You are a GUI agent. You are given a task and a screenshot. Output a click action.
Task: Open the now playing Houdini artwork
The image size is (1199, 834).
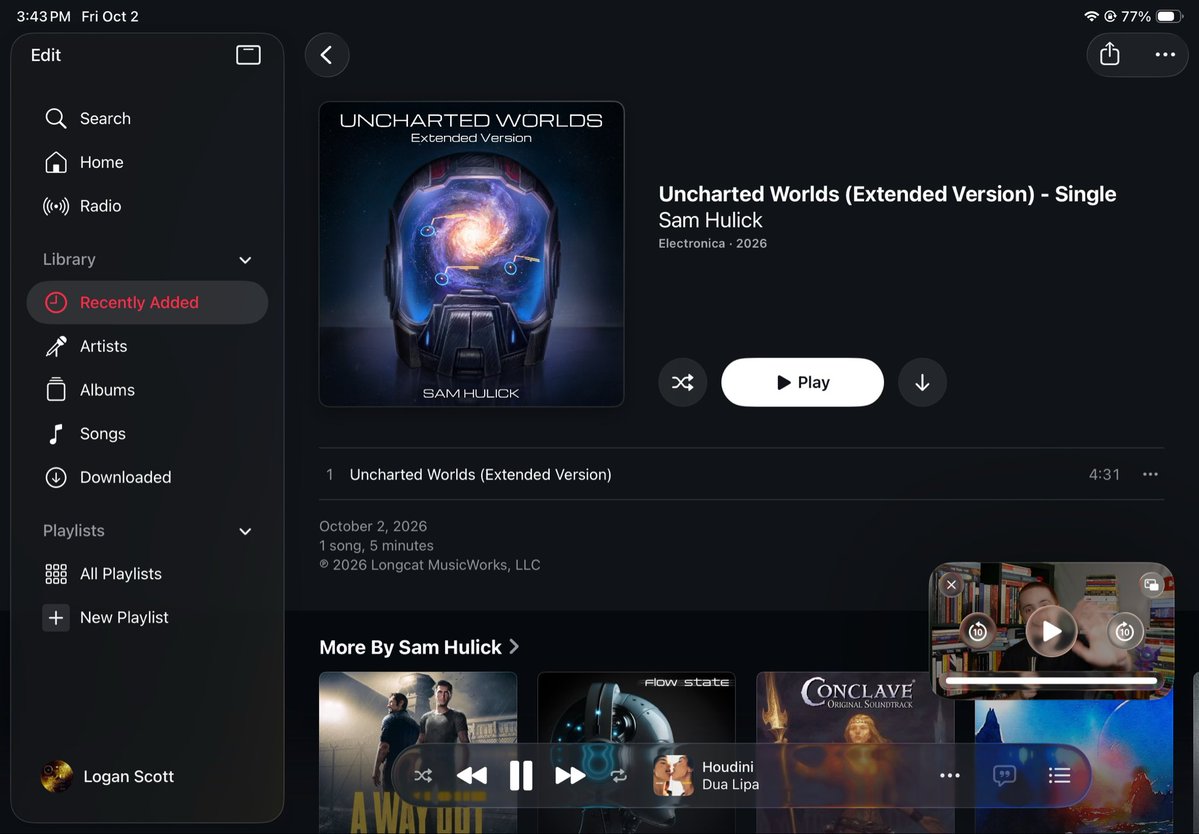674,775
